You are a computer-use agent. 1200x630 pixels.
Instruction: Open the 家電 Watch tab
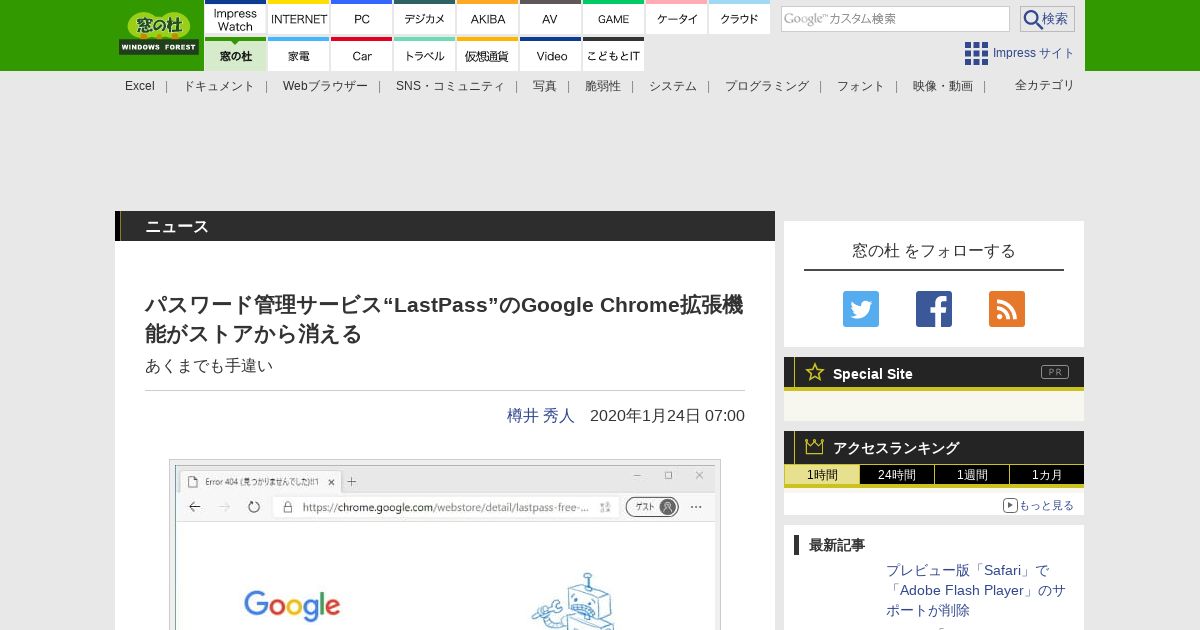299,55
